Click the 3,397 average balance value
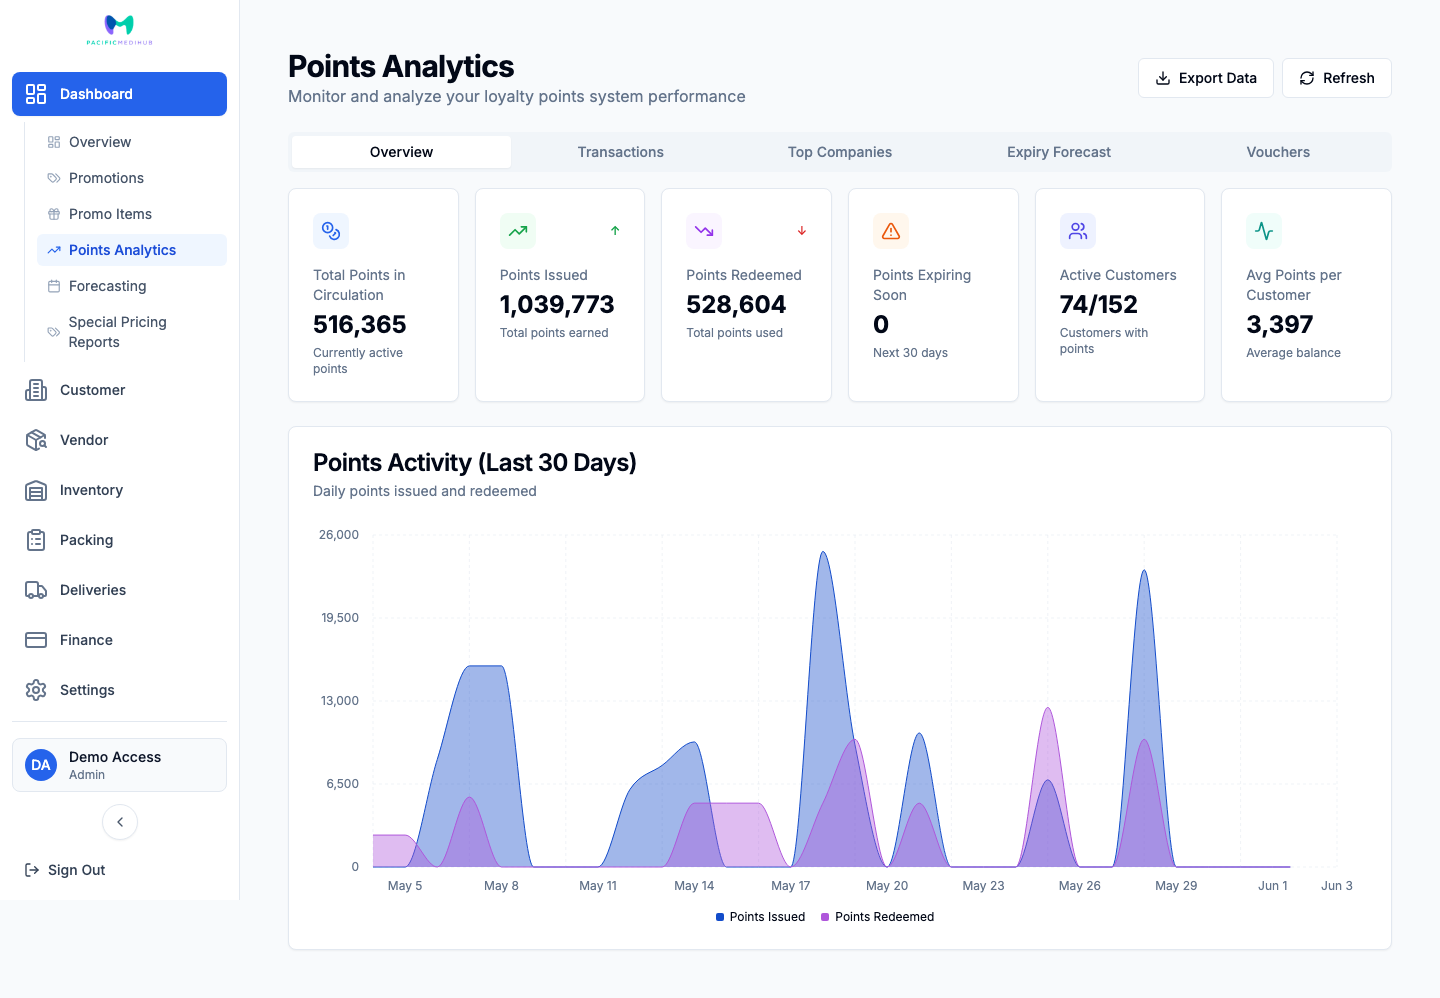 tap(1280, 325)
